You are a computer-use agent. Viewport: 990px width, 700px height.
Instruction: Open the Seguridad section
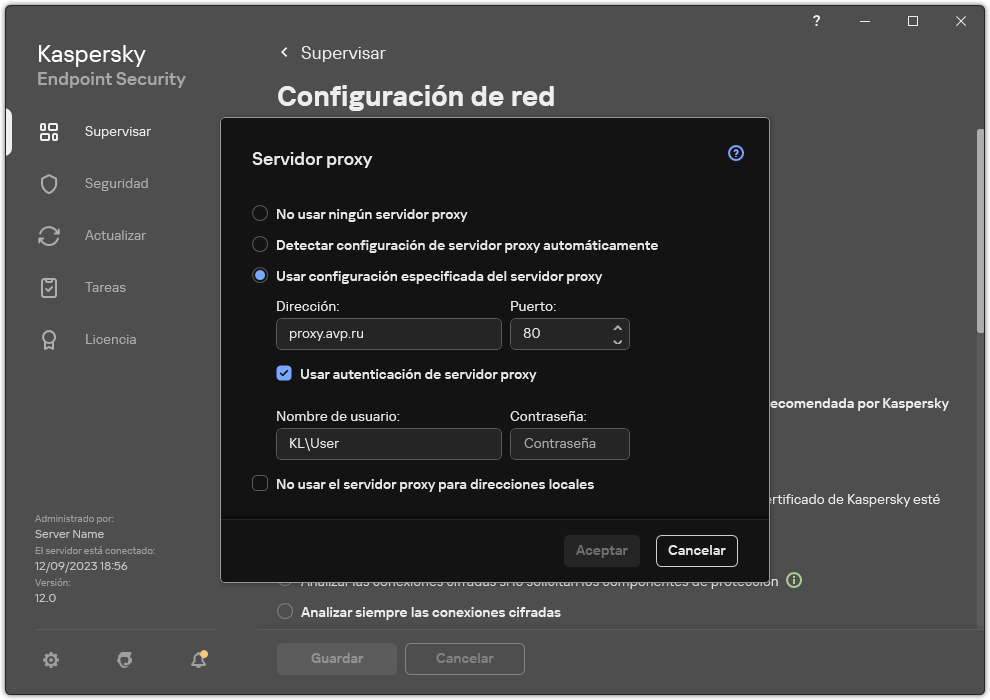49,183
